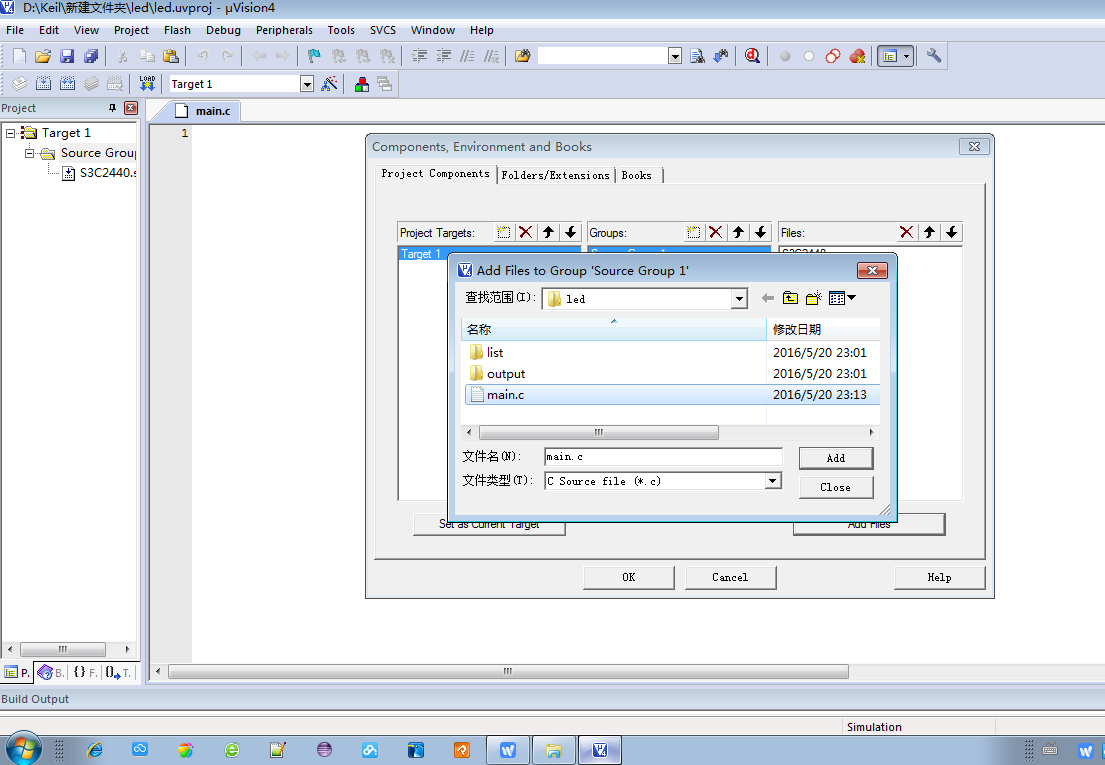Create a new file from toolbar

tap(20, 56)
